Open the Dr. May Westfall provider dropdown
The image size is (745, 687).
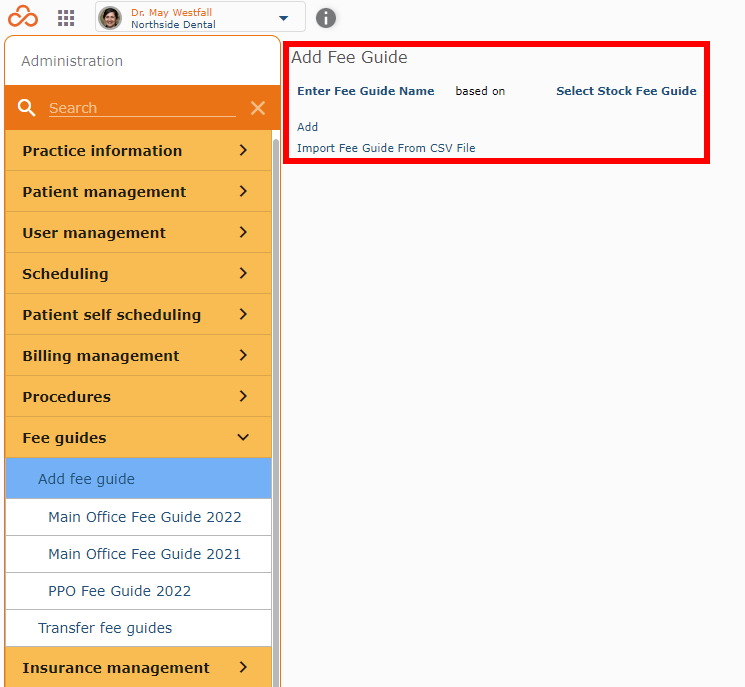pos(200,18)
